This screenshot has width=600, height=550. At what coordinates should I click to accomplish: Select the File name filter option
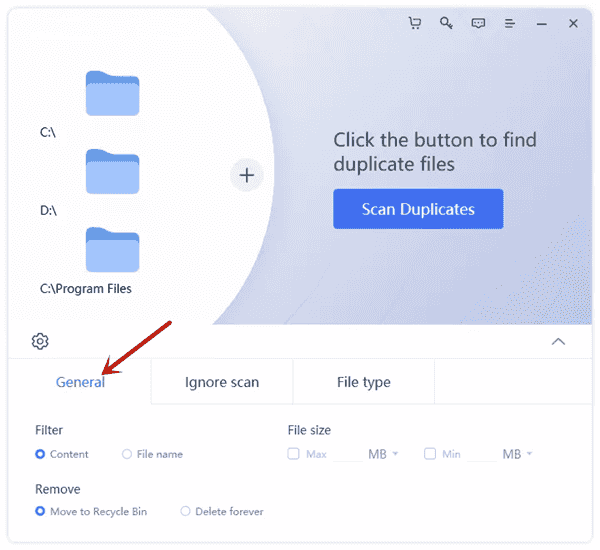(x=127, y=454)
